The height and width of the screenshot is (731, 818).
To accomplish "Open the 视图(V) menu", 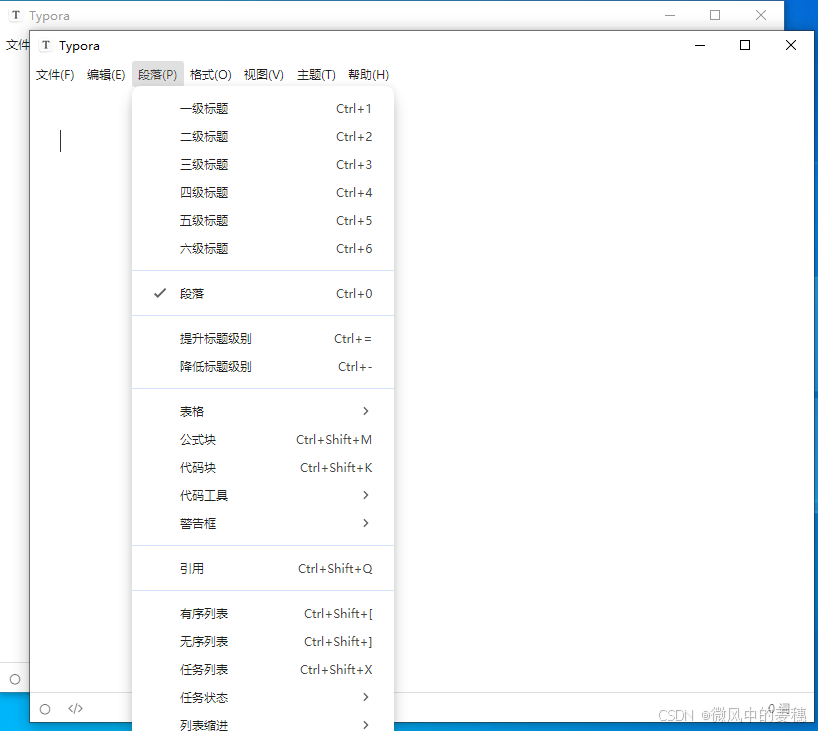I will click(x=263, y=75).
